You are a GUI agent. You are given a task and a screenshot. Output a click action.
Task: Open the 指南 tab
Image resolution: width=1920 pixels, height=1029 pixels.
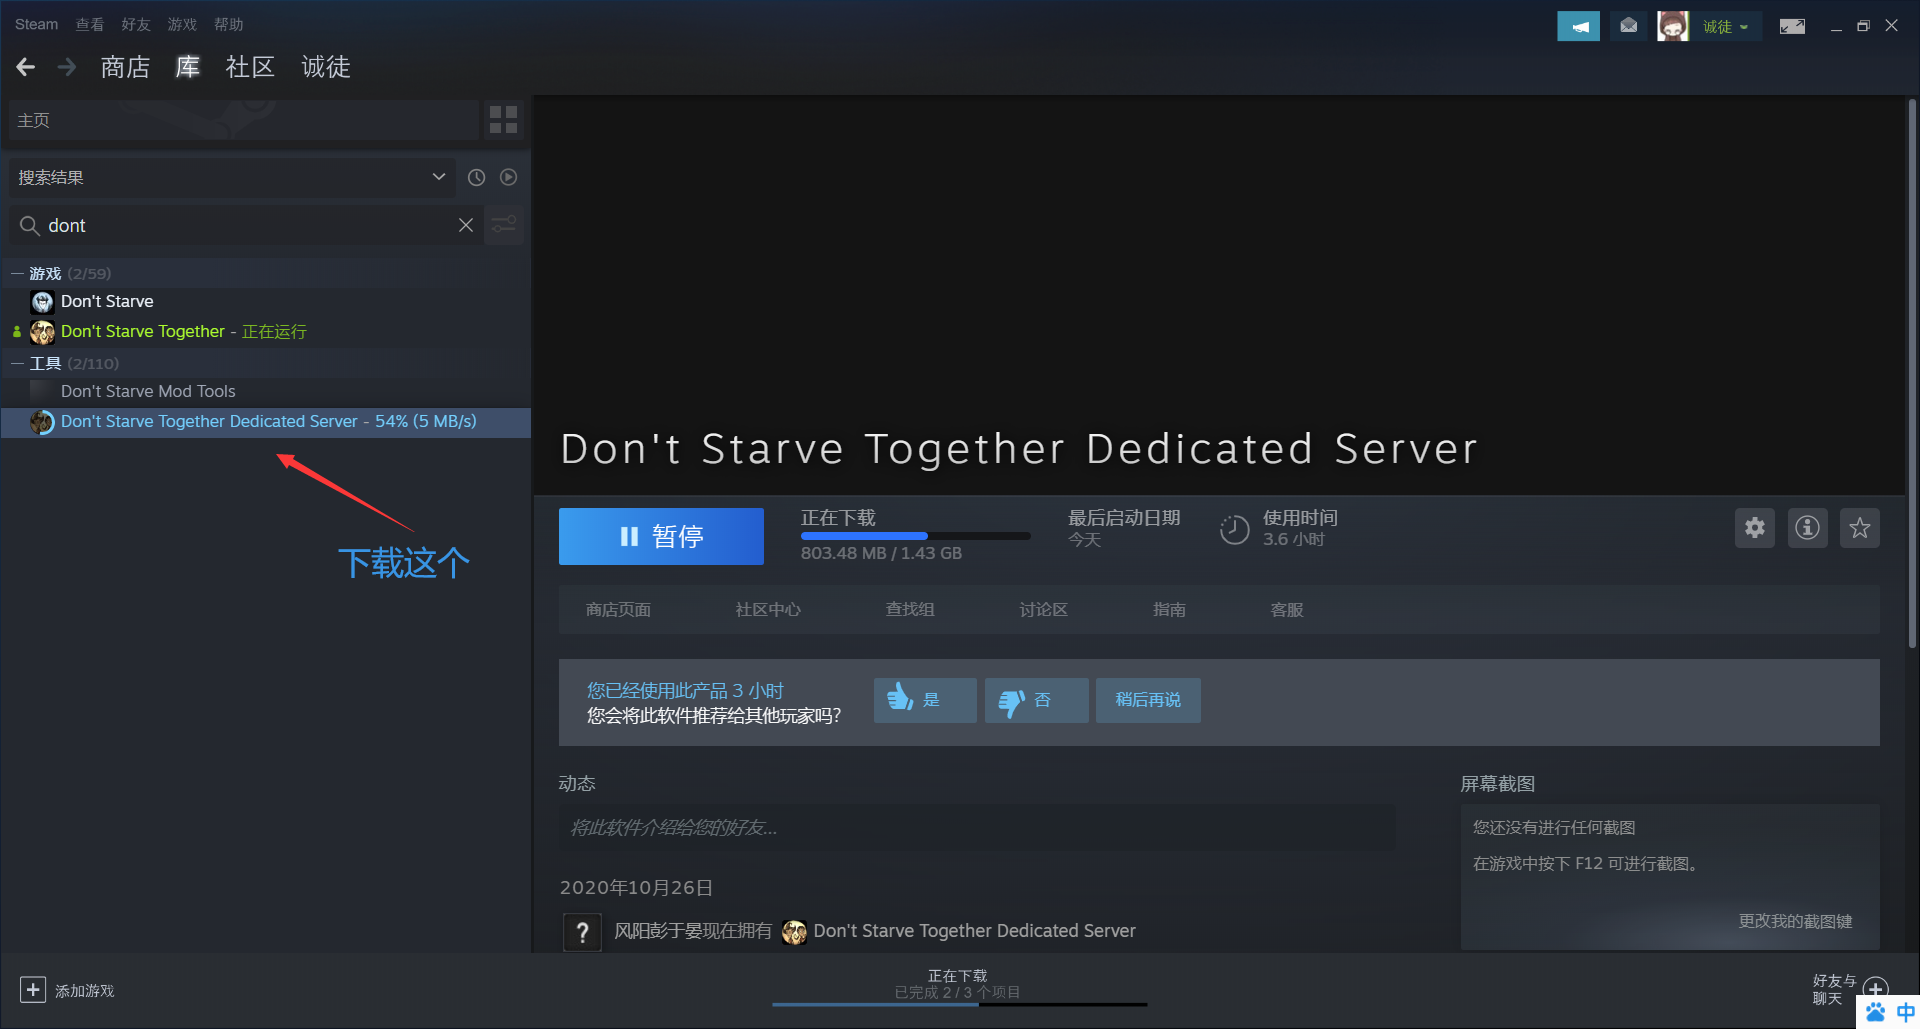1169,610
